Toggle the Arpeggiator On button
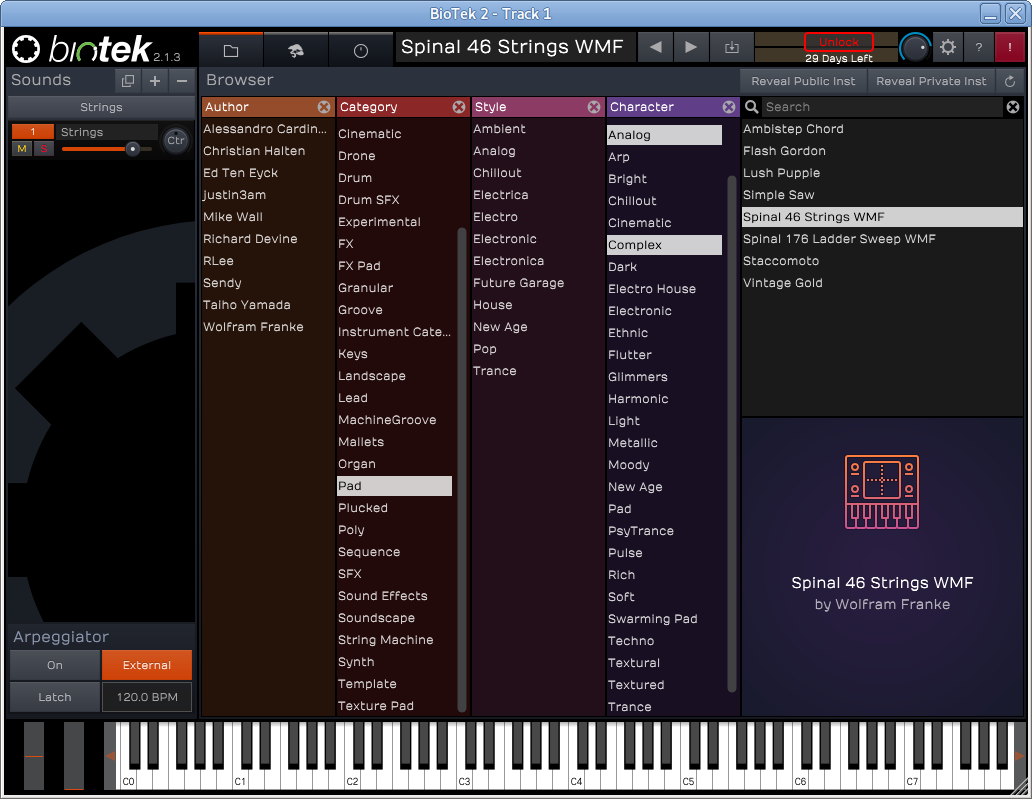This screenshot has height=799, width=1032. tap(55, 665)
